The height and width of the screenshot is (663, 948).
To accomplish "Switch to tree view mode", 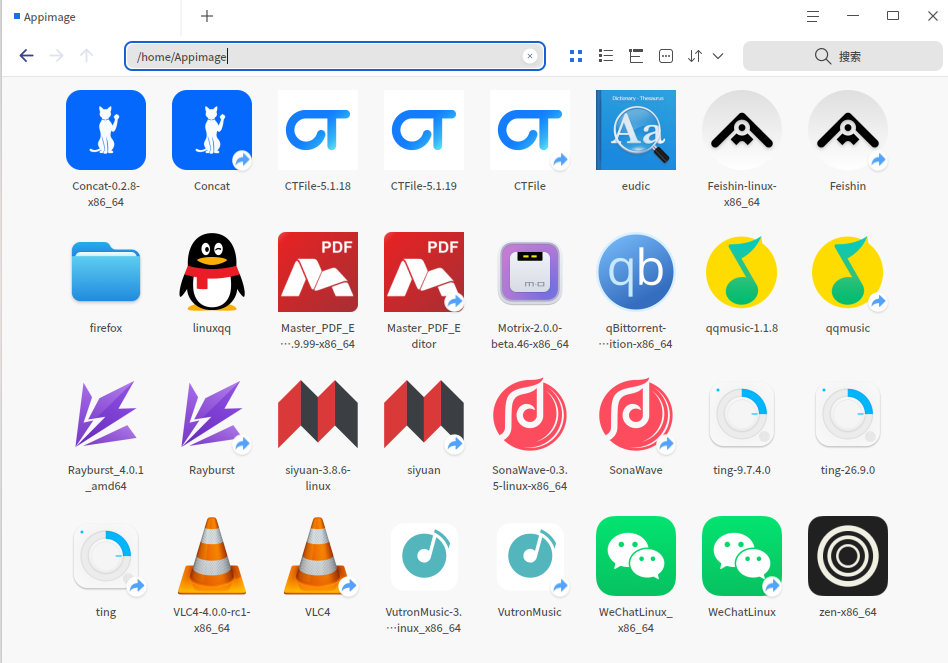I will [636, 56].
